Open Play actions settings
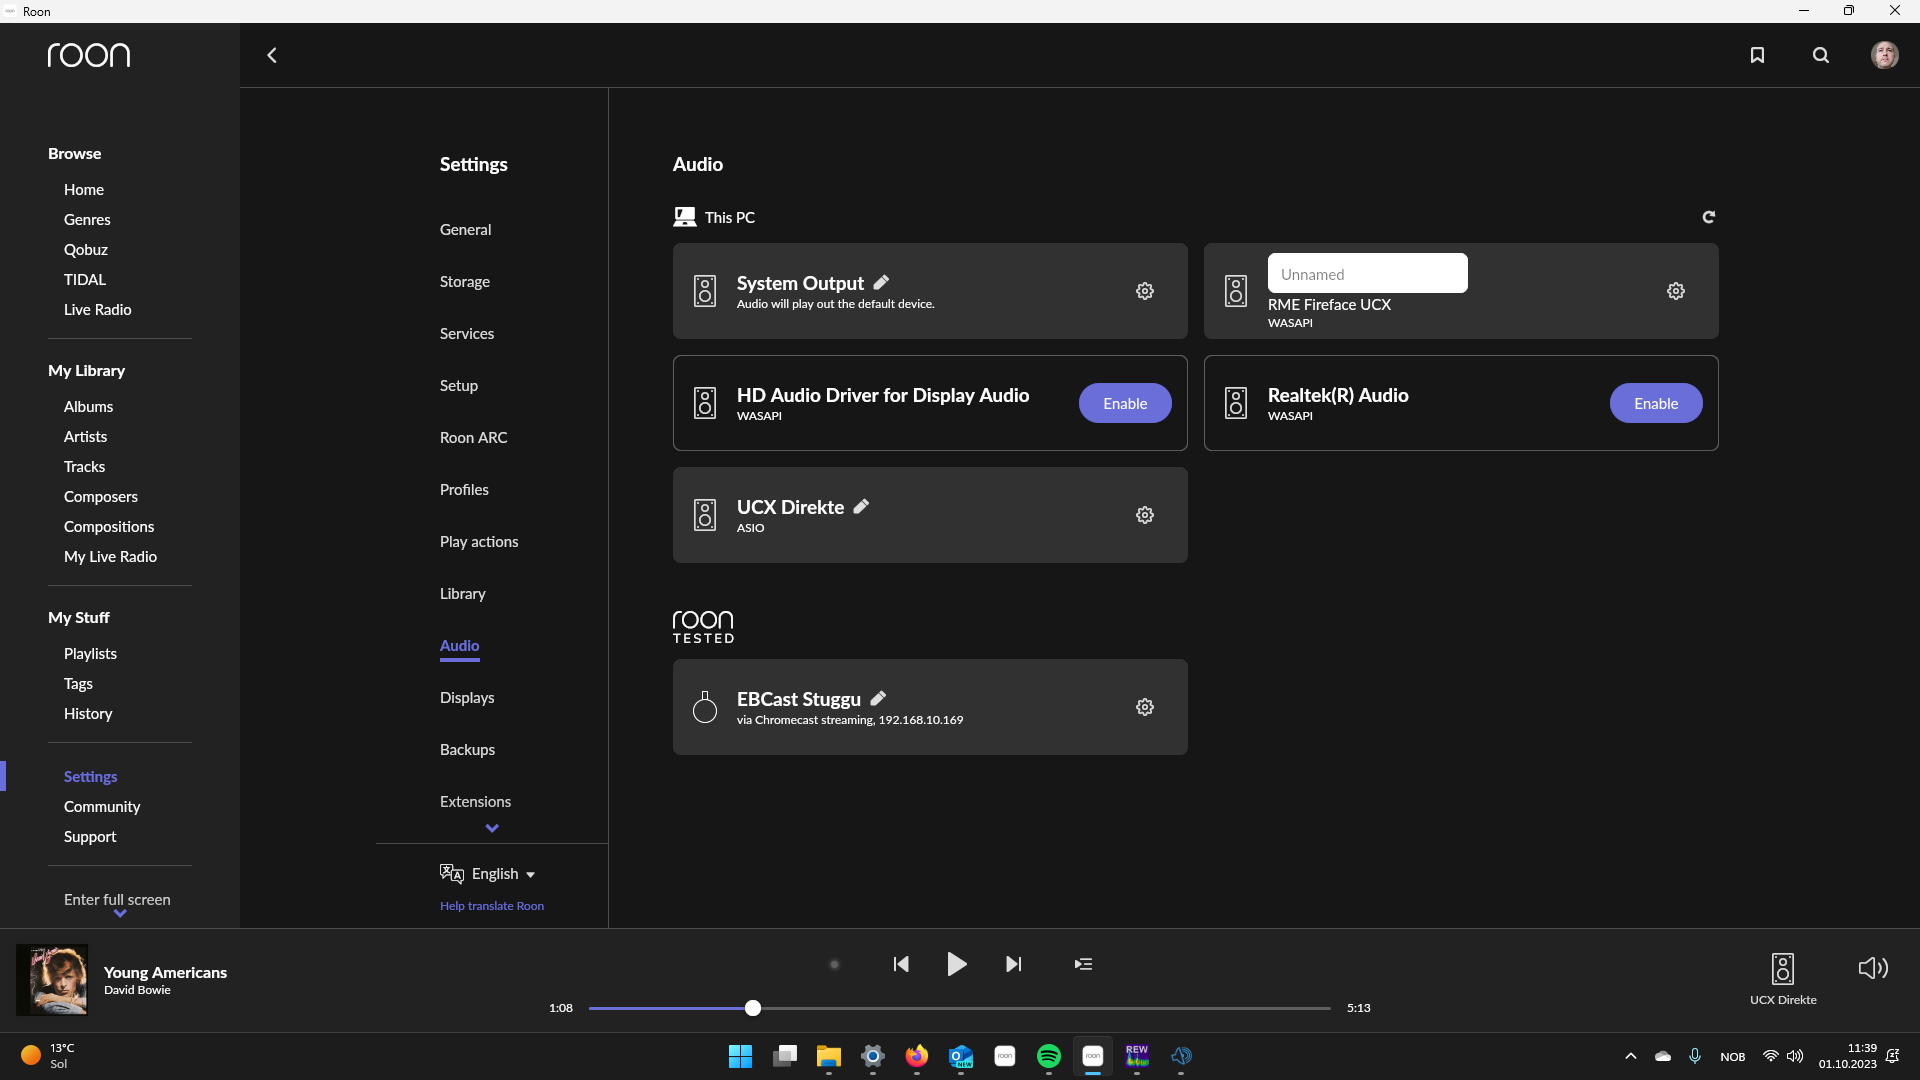 (x=479, y=542)
